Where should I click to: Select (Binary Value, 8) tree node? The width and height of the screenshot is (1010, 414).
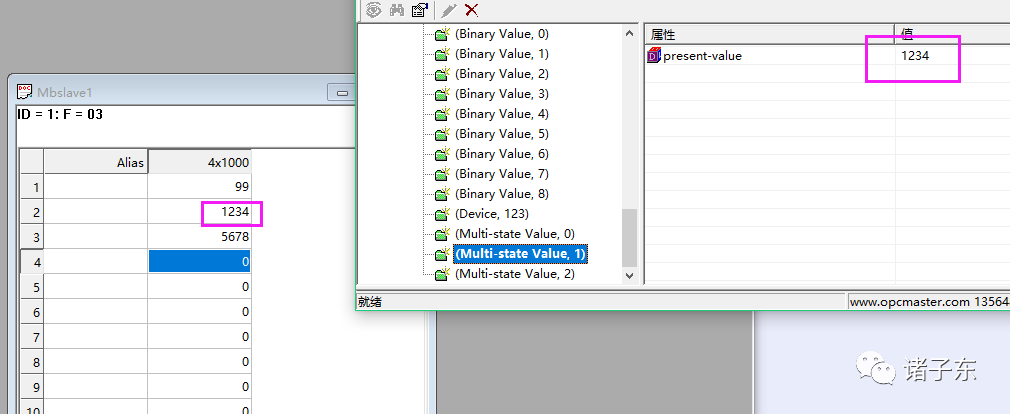(502, 193)
